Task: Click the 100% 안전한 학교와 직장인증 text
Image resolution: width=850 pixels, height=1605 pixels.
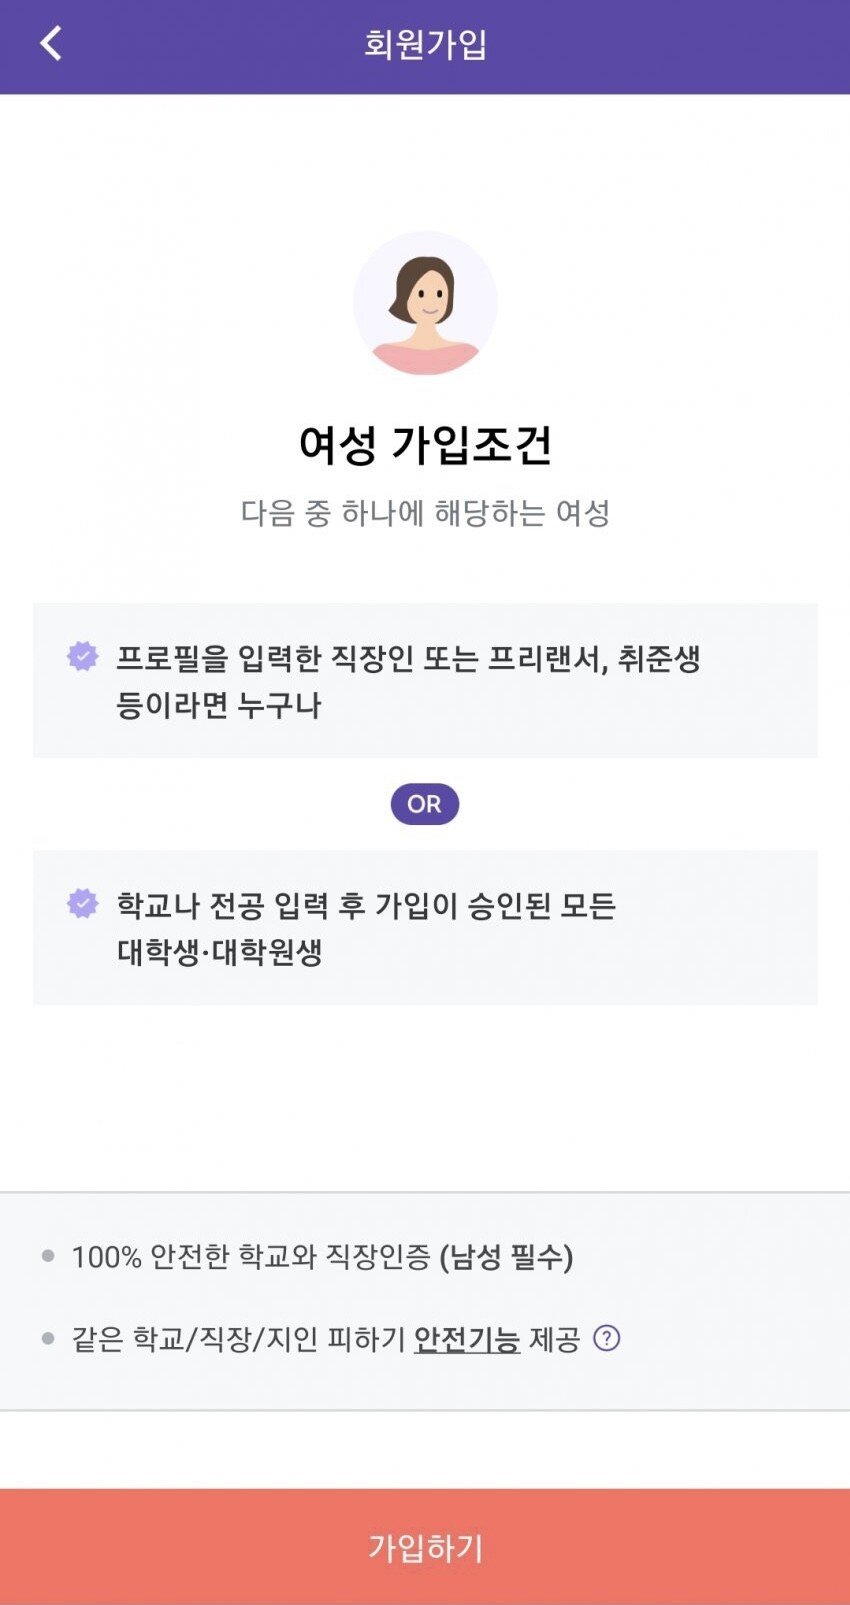Action: 250,1257
